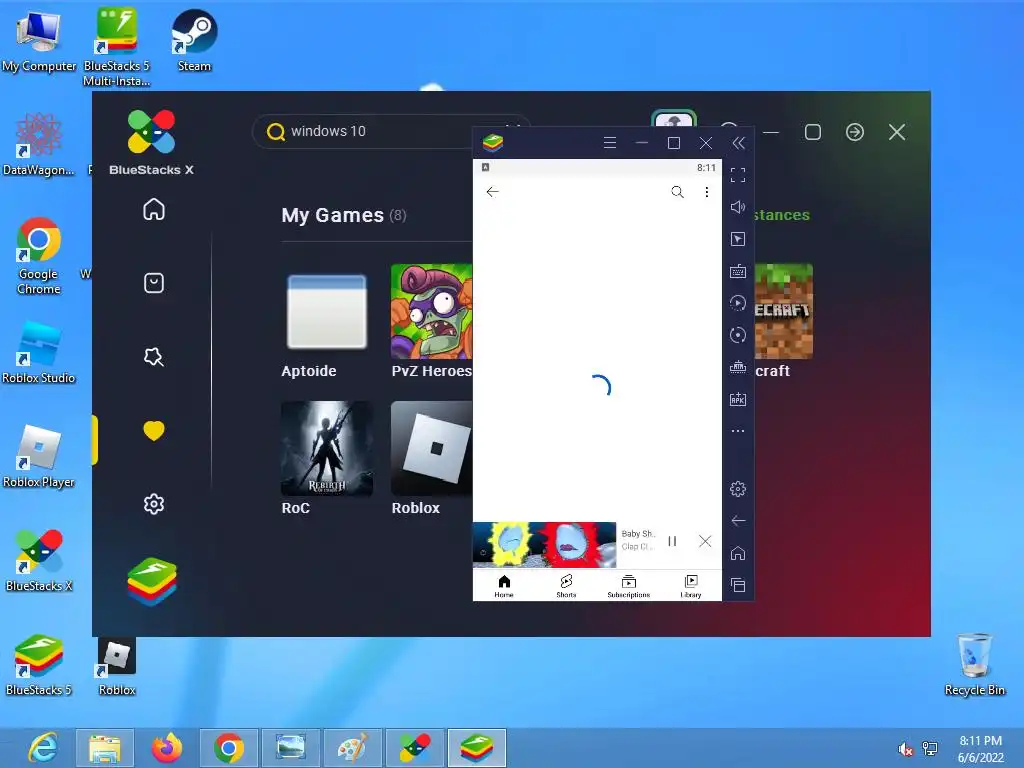Open Google Chrome desktop shortcut
This screenshot has width=1024, height=768.
(x=39, y=256)
